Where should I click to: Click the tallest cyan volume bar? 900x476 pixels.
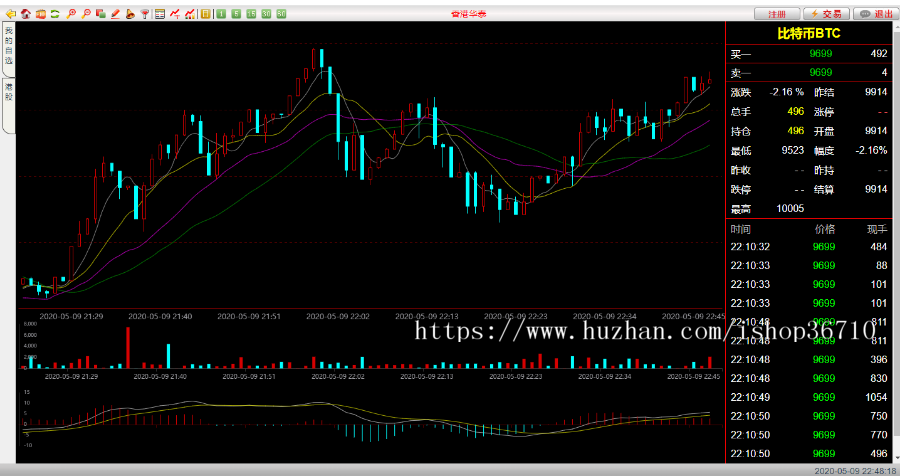(168, 356)
